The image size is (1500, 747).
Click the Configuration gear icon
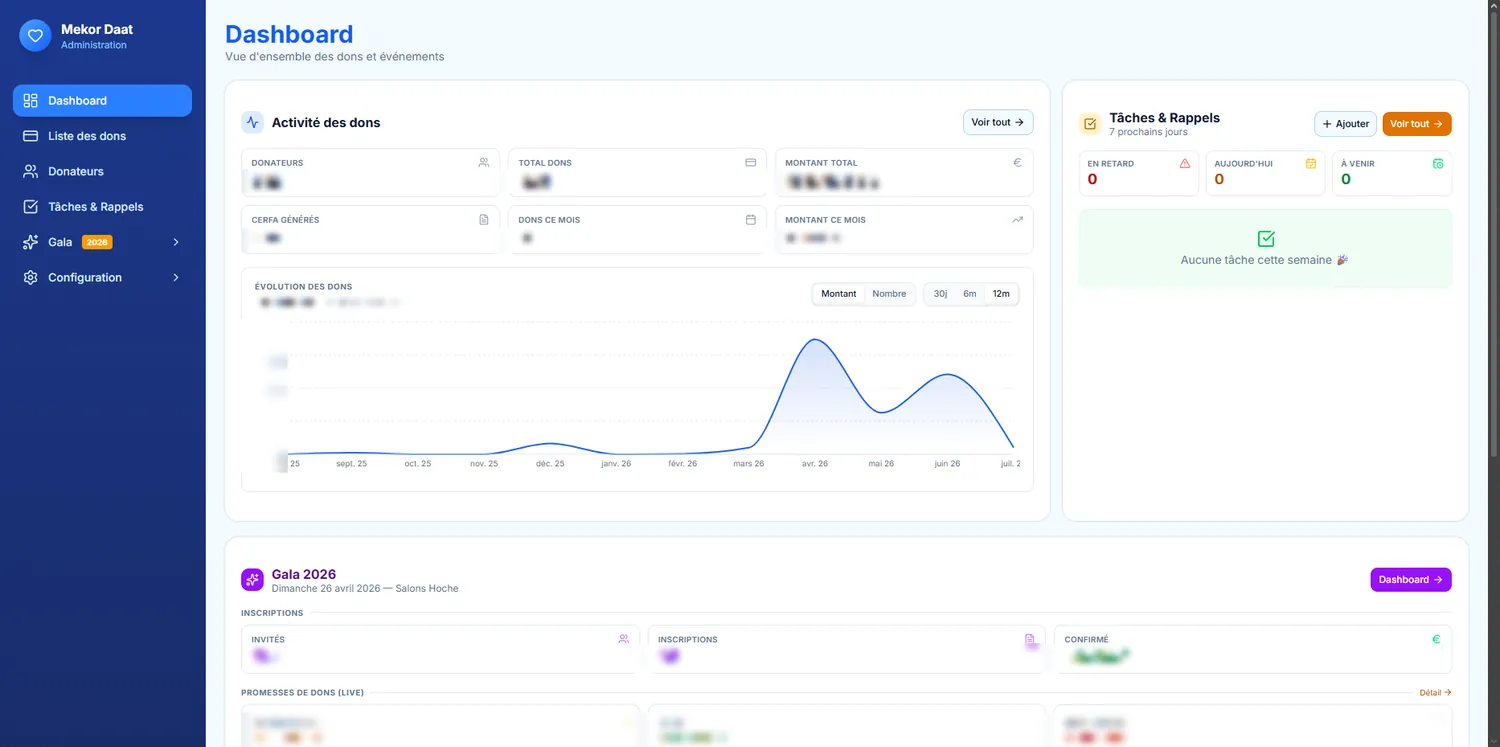30,277
